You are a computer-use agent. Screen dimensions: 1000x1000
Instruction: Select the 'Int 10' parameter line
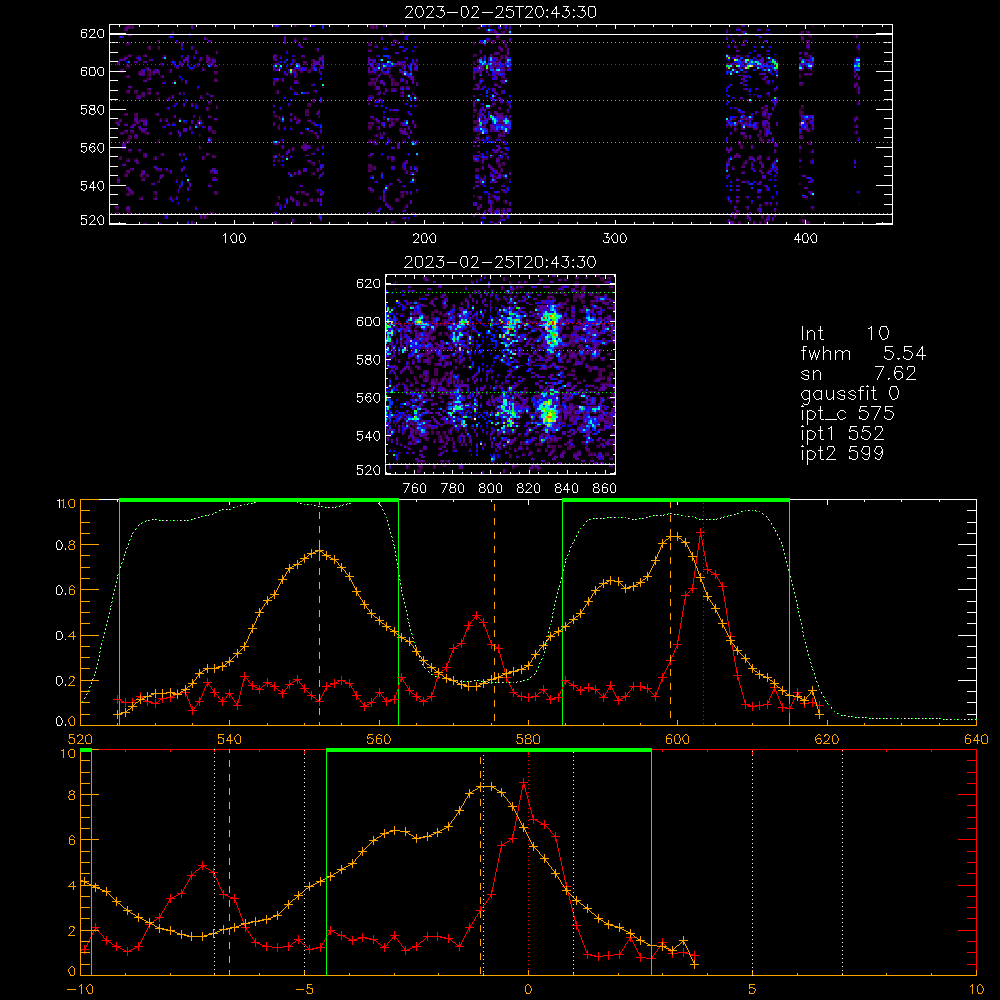[845, 333]
